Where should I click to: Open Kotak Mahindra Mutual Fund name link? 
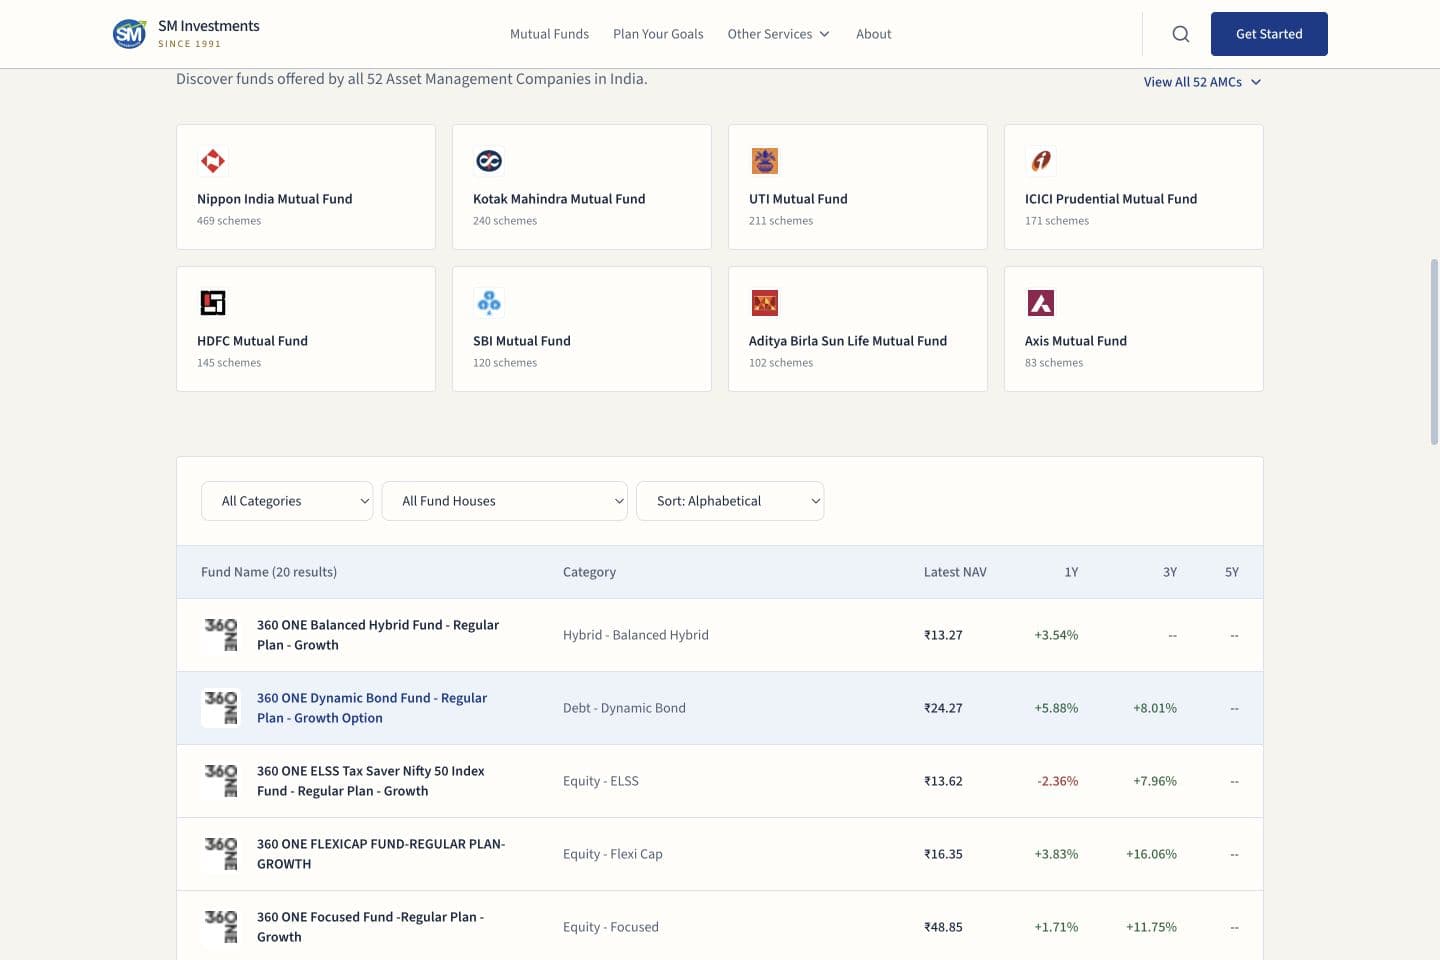(559, 199)
